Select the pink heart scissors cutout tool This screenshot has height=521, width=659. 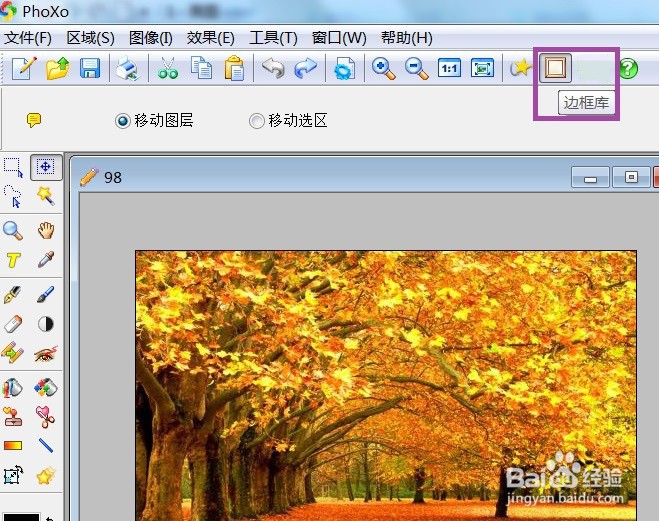point(46,417)
